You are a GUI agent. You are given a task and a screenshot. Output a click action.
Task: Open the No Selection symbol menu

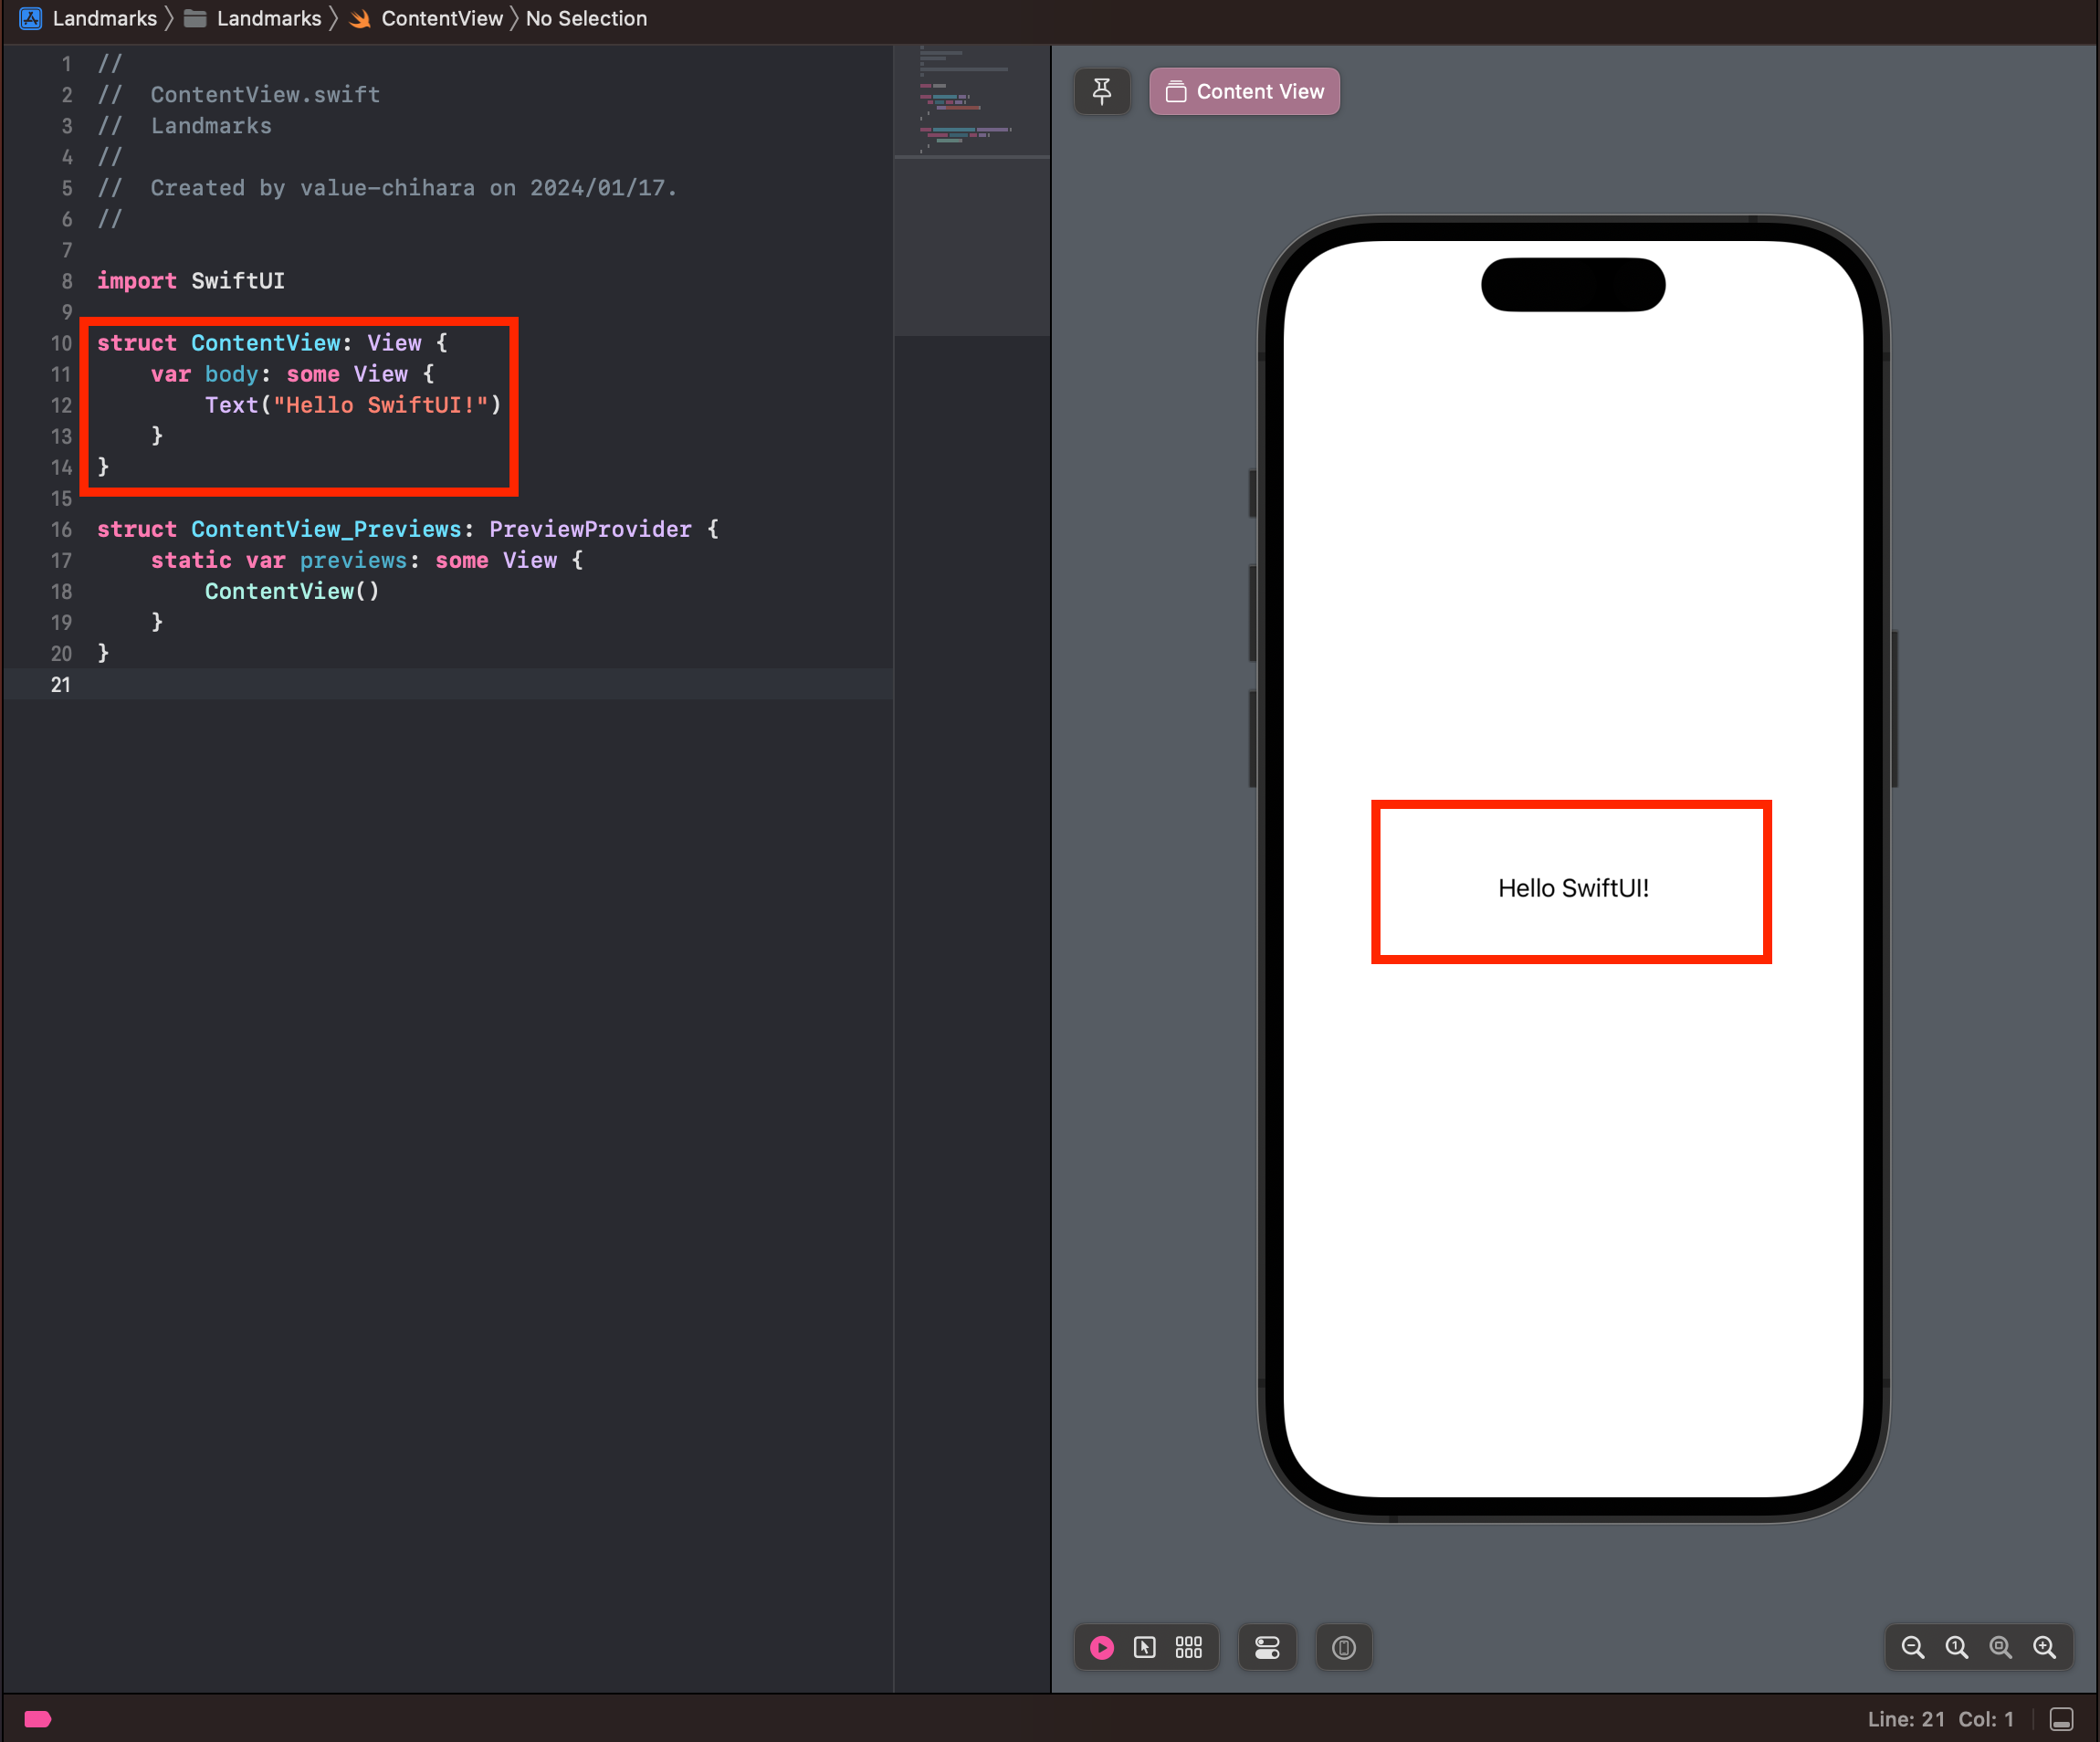[x=586, y=18]
